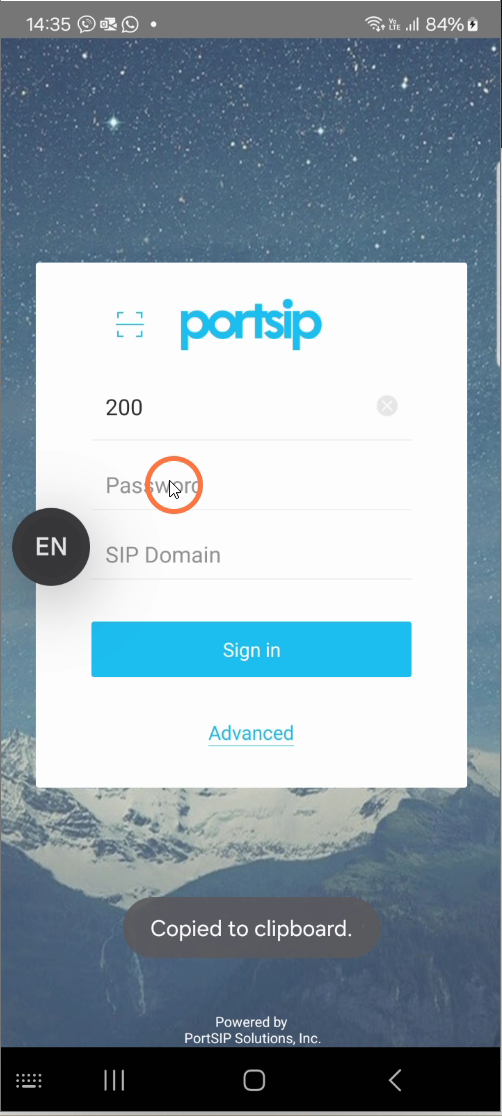Viewport: 502px width, 1116px height.
Task: Focus the SIP Domain input field
Action: (251, 555)
